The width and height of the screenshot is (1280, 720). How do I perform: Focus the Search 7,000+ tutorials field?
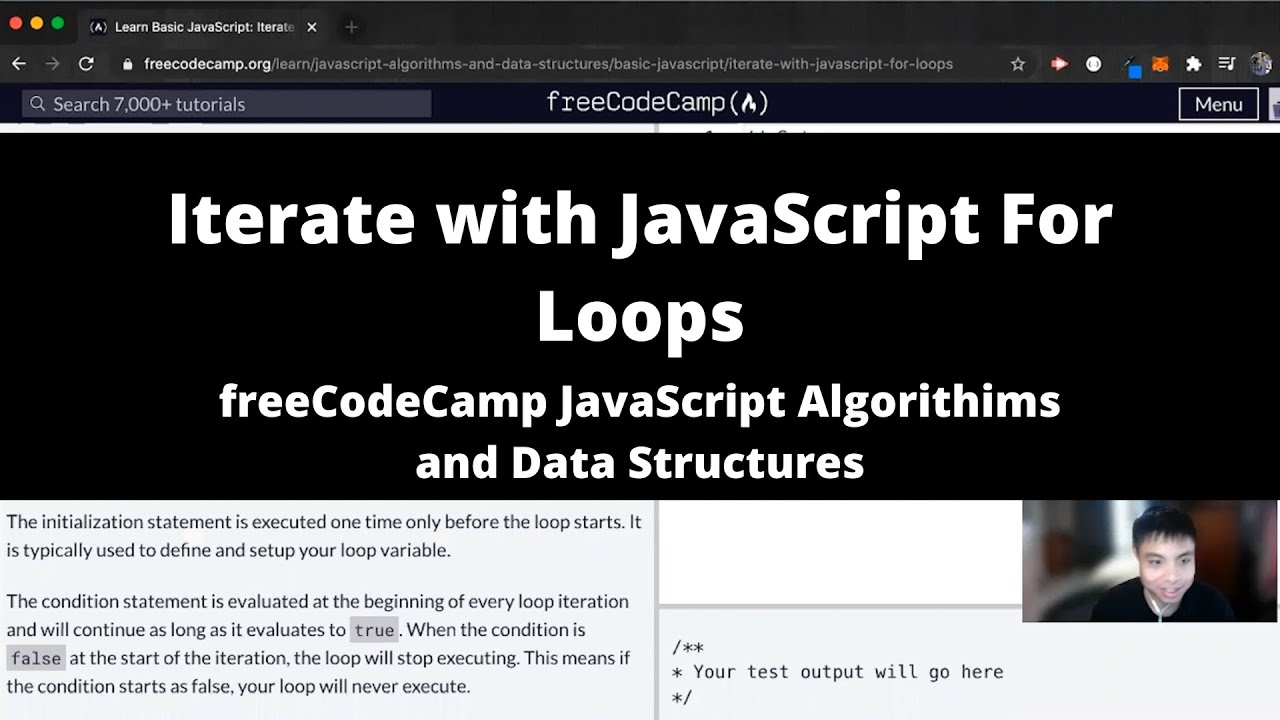(227, 104)
